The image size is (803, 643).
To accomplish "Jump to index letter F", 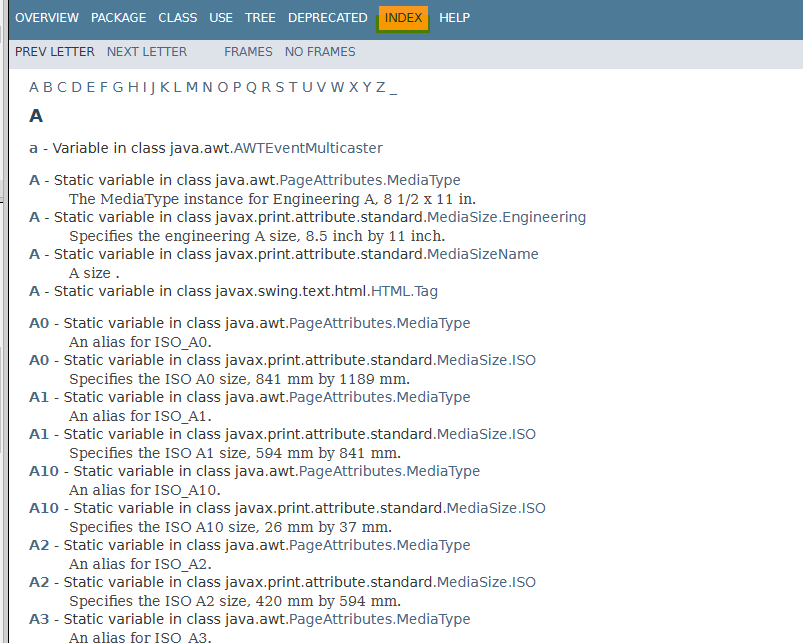I will pyautogui.click(x=103, y=88).
